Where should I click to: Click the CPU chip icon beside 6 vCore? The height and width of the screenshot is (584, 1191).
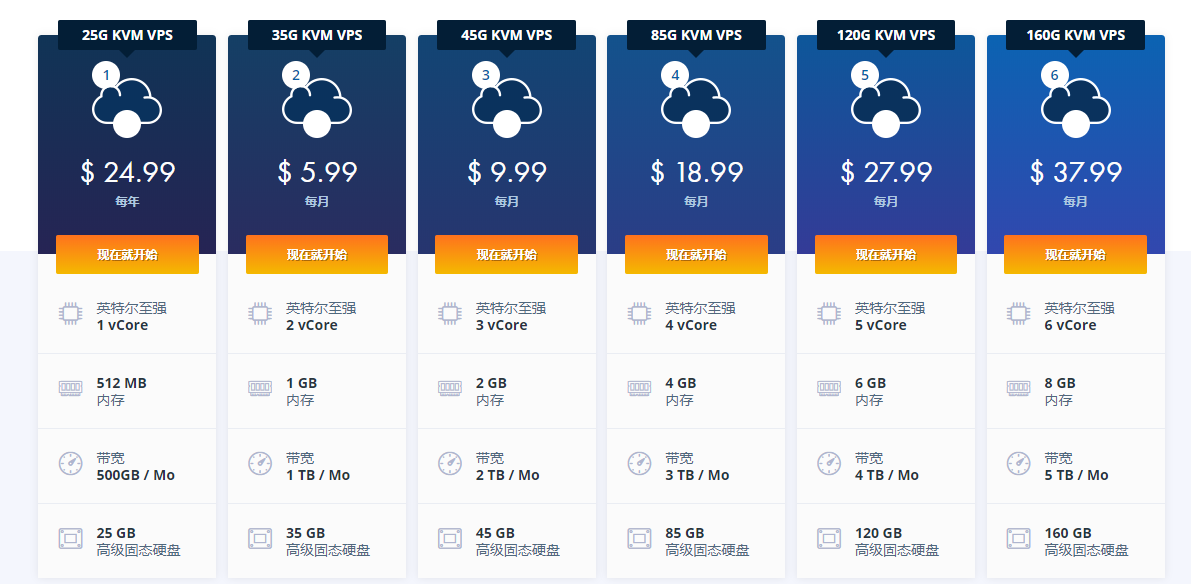pyautogui.click(x=1019, y=314)
